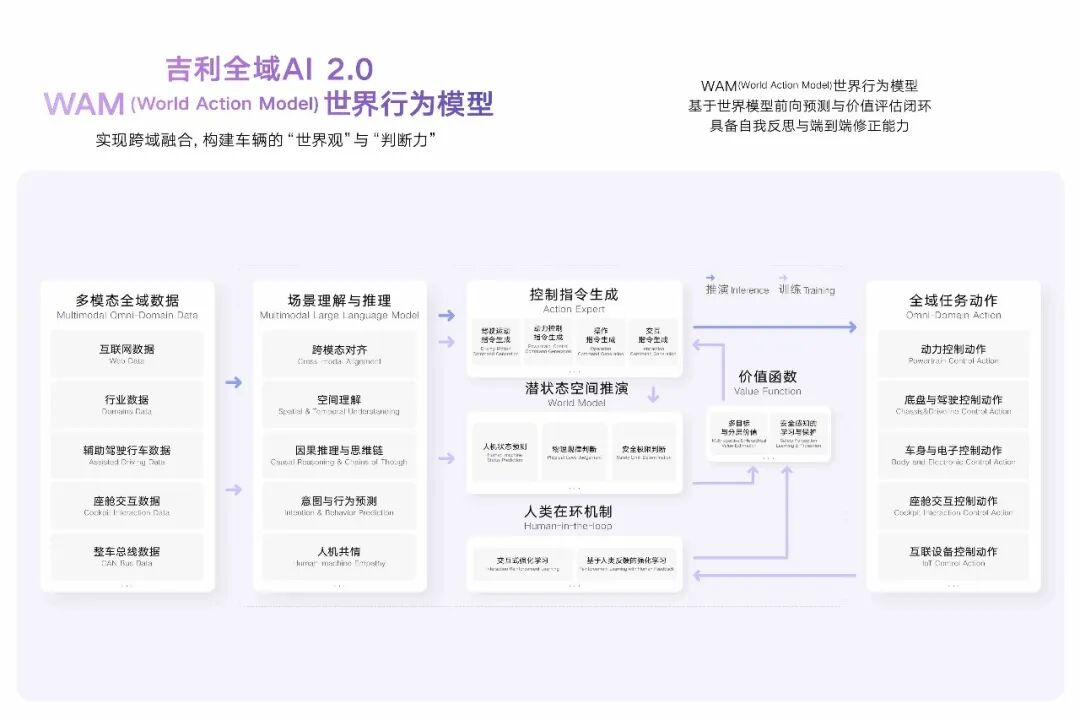
Task: Click the line "具备自我反思与端到端修正能力"
Action: (x=809, y=125)
